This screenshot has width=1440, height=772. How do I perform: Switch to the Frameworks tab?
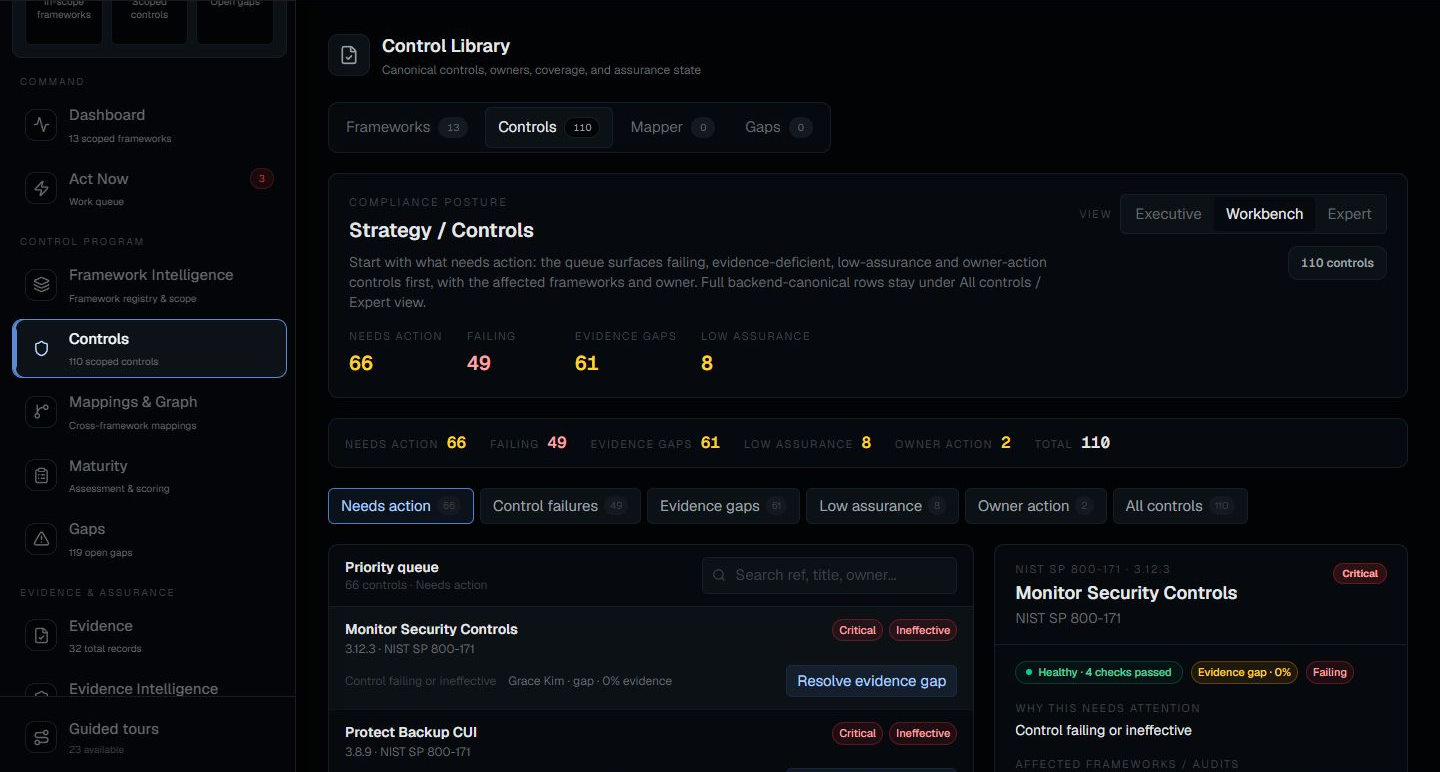406,127
